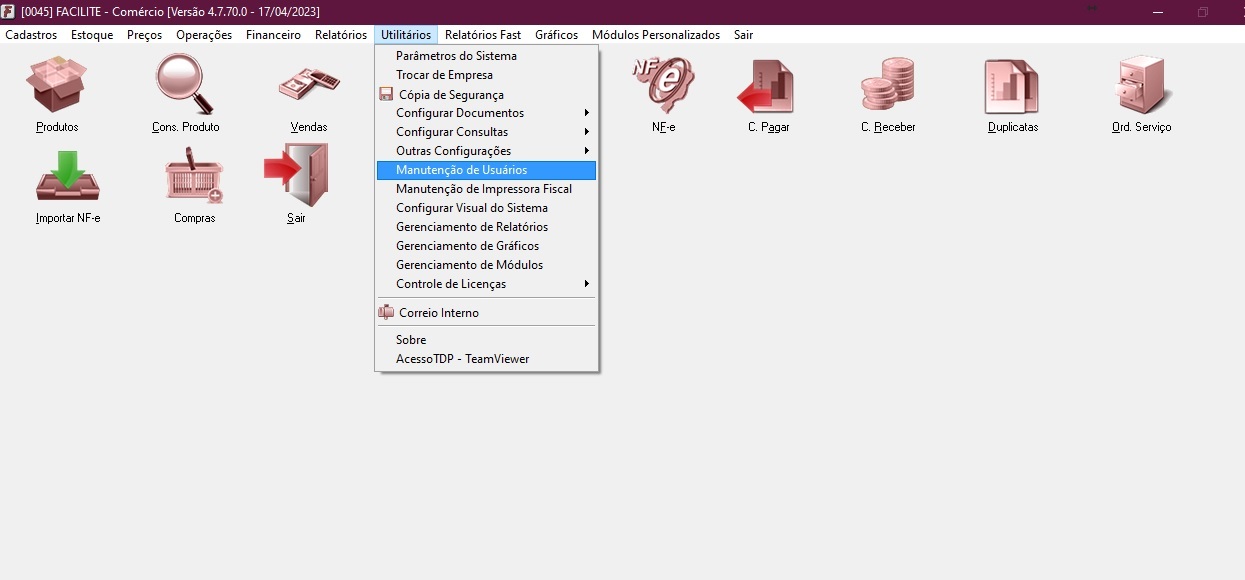Image resolution: width=1245 pixels, height=580 pixels.
Task: Open the Financeiro menu
Action: (x=273, y=35)
